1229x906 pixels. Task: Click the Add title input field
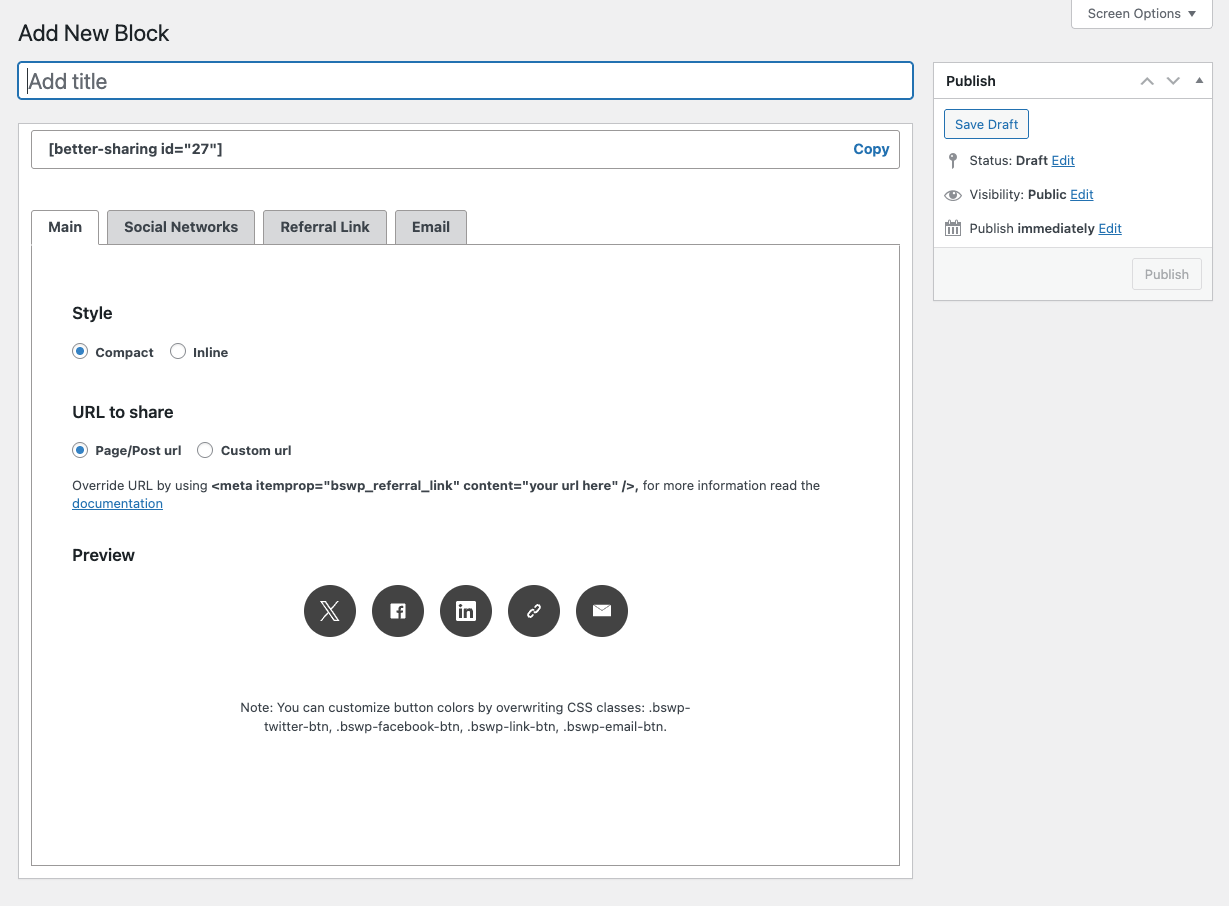coord(465,81)
